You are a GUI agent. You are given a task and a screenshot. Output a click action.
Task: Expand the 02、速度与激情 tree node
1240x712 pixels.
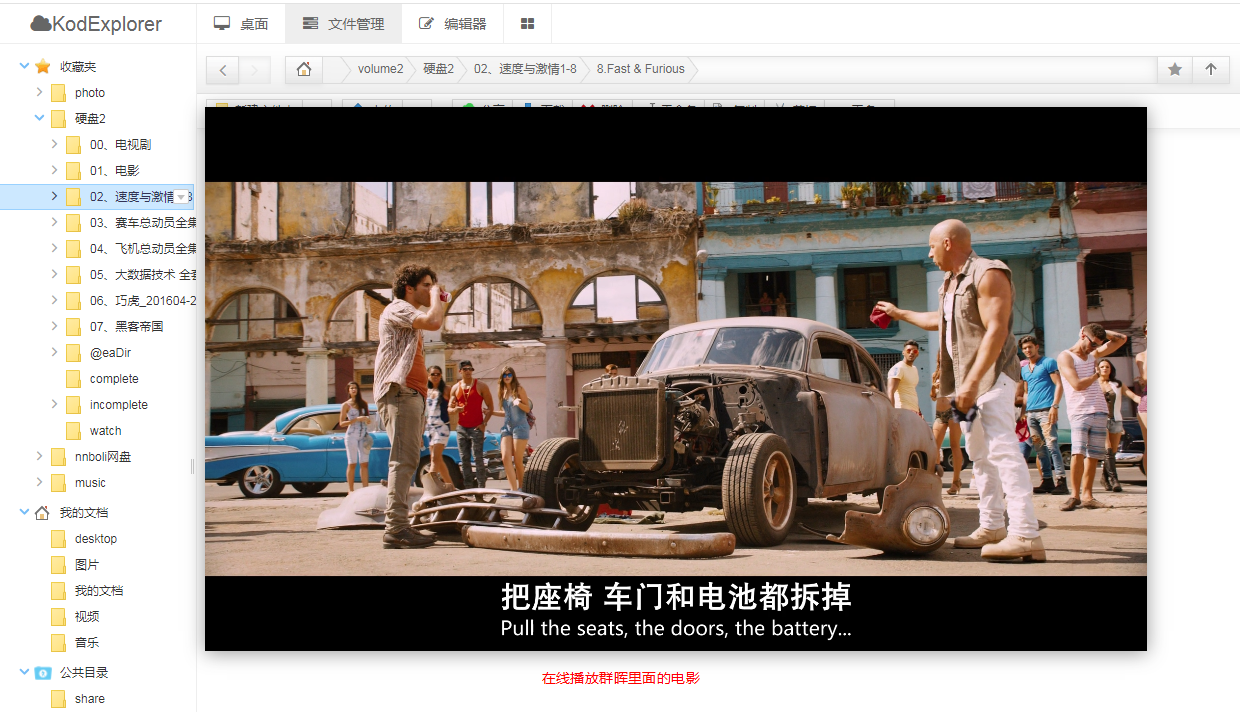click(54, 196)
